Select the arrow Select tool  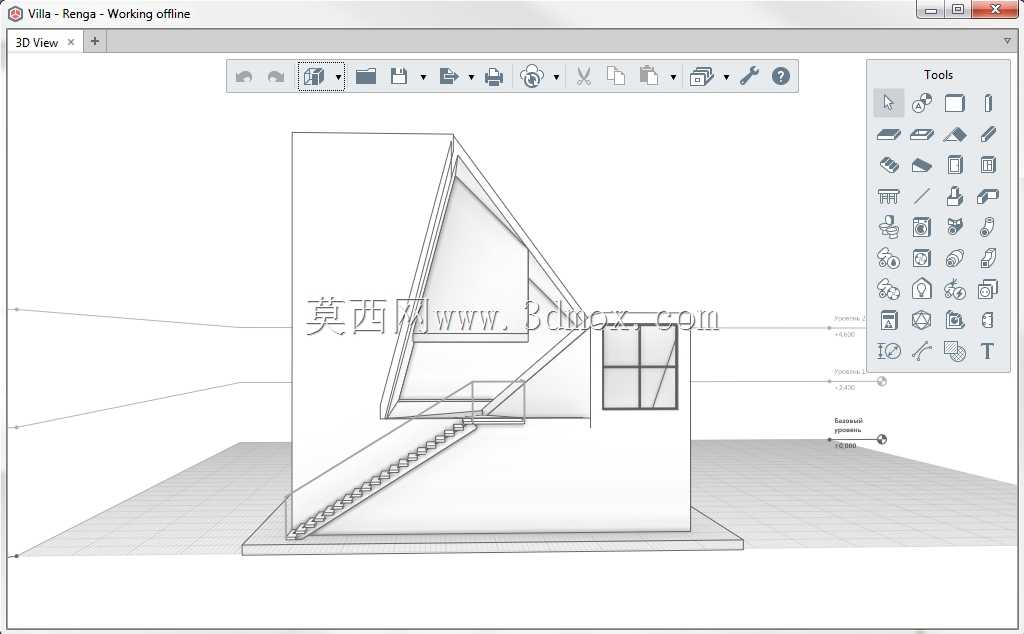(x=888, y=103)
